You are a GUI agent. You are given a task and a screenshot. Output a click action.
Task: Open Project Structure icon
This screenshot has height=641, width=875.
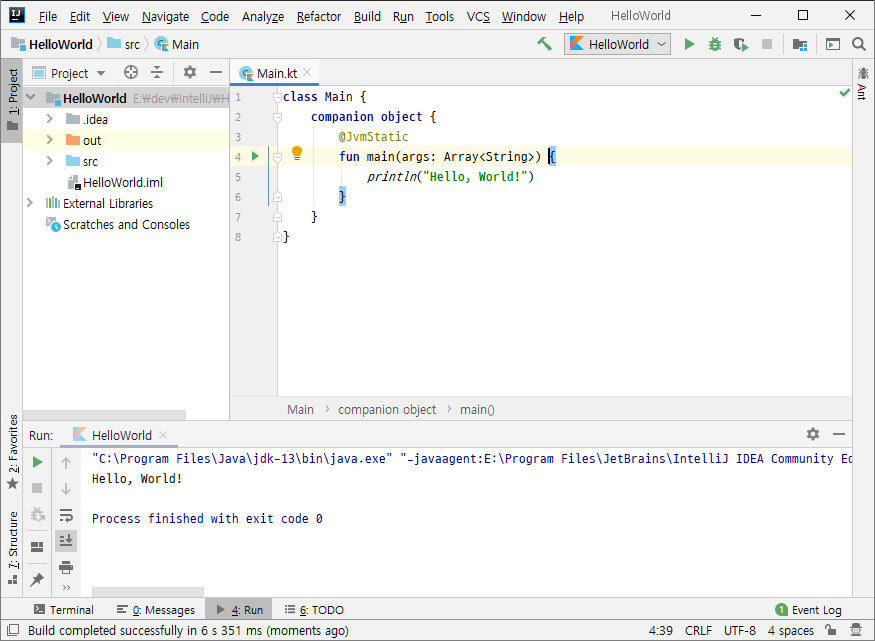[x=800, y=44]
